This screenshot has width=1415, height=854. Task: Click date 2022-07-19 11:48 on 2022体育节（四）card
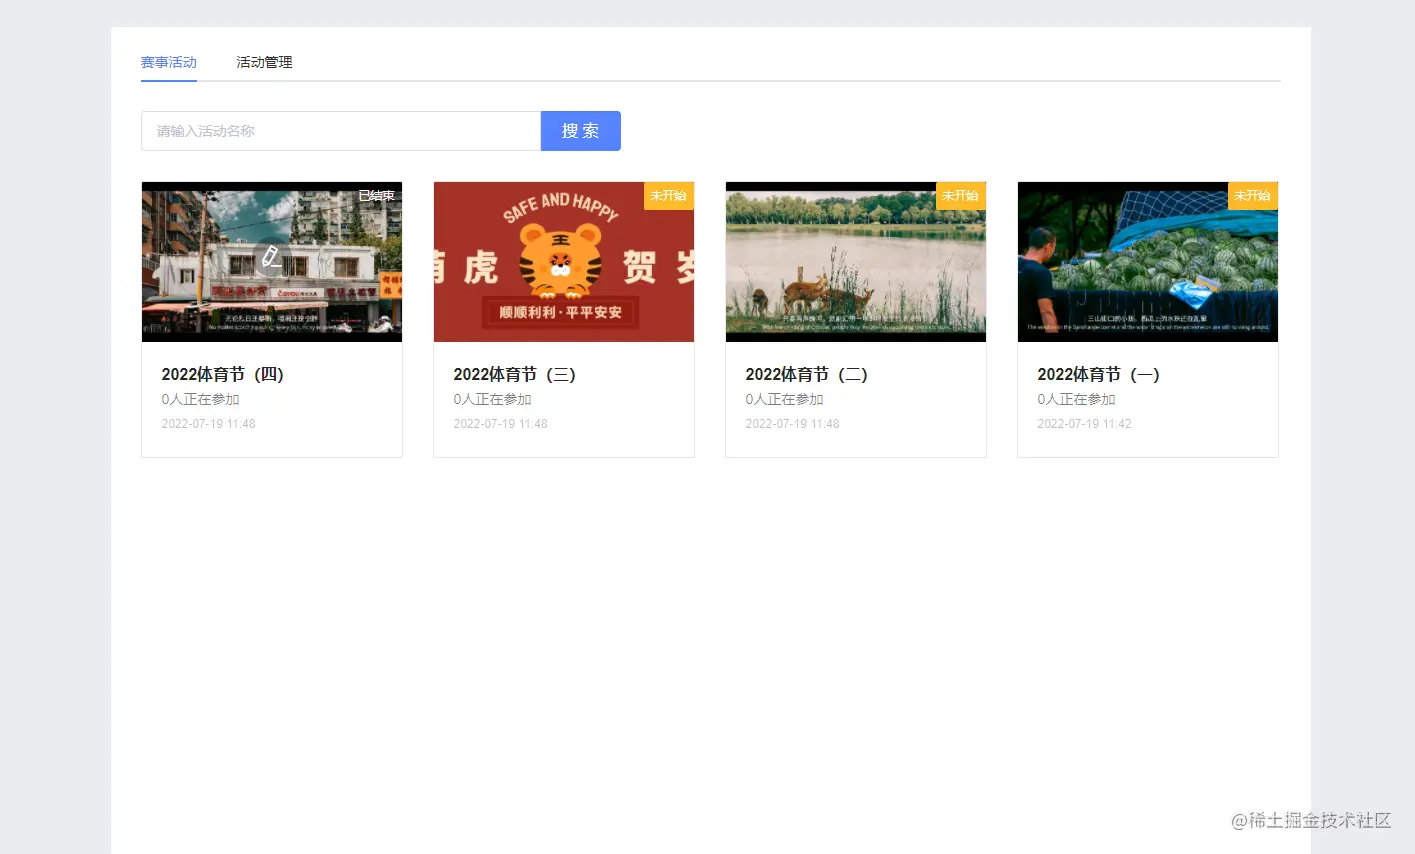pyautogui.click(x=208, y=424)
